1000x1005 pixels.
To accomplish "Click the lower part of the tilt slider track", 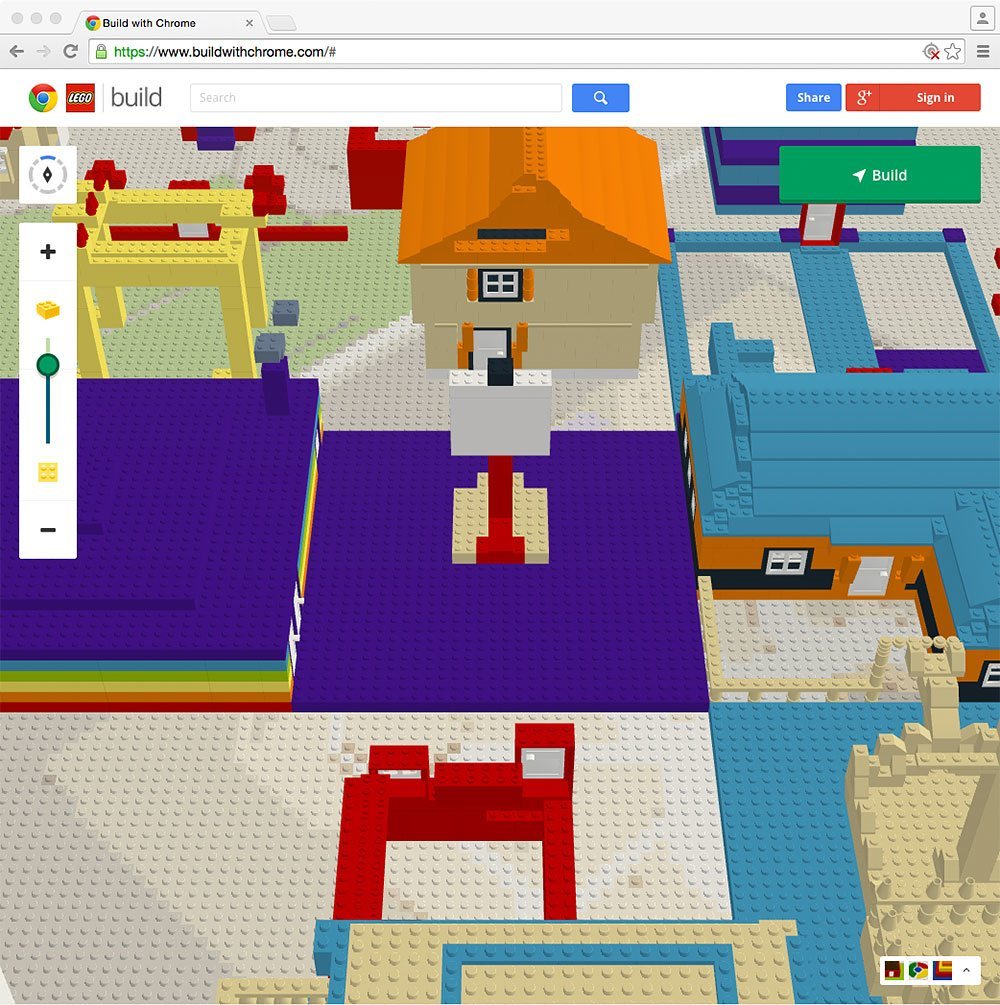I will click(48, 410).
